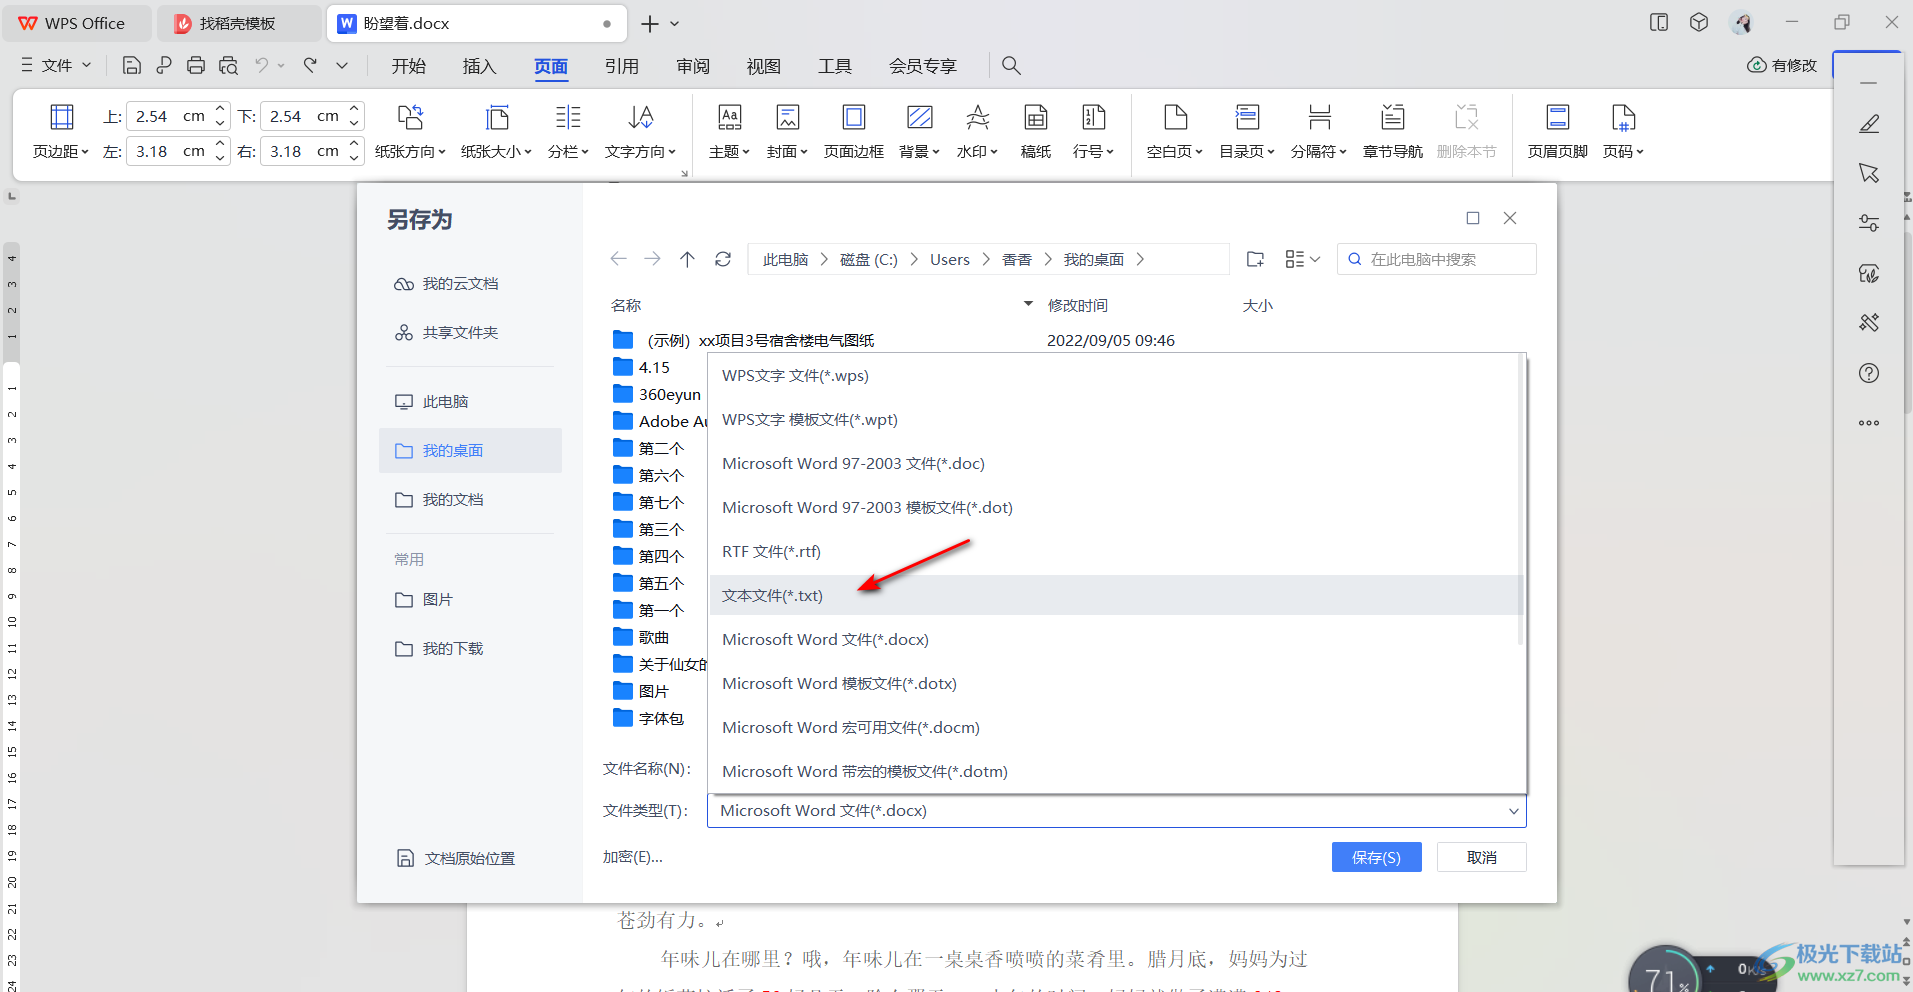Switch to the 引用 ribbon tab
The image size is (1913, 992).
[x=621, y=66]
